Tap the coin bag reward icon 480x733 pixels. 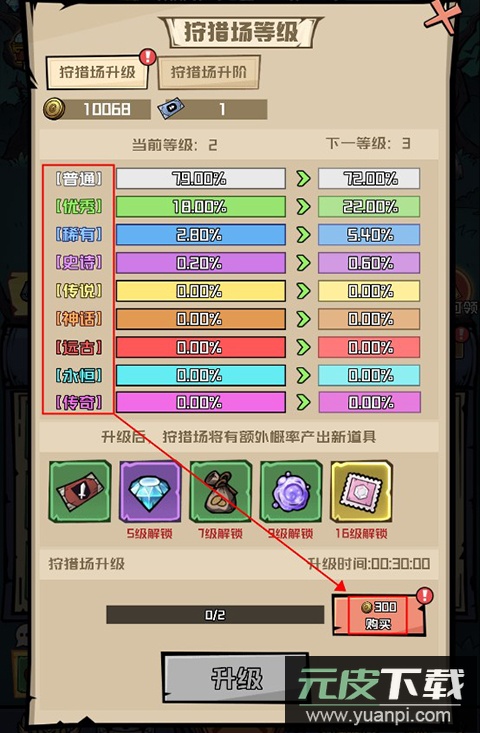pos(221,491)
